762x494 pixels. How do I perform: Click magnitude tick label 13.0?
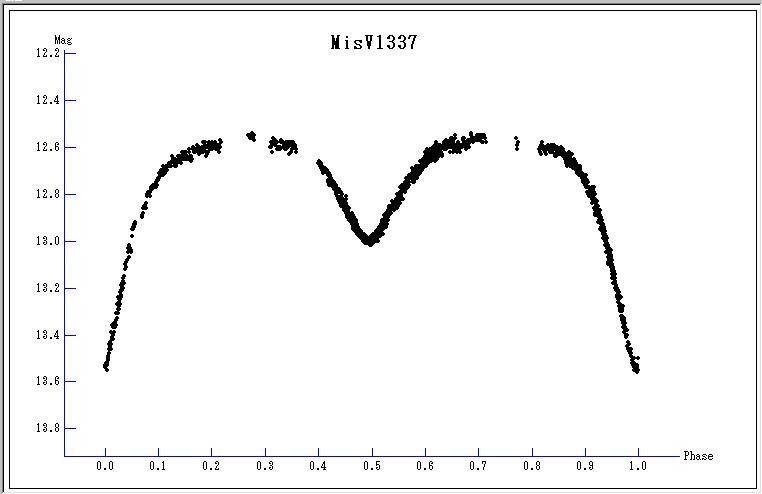pos(48,241)
